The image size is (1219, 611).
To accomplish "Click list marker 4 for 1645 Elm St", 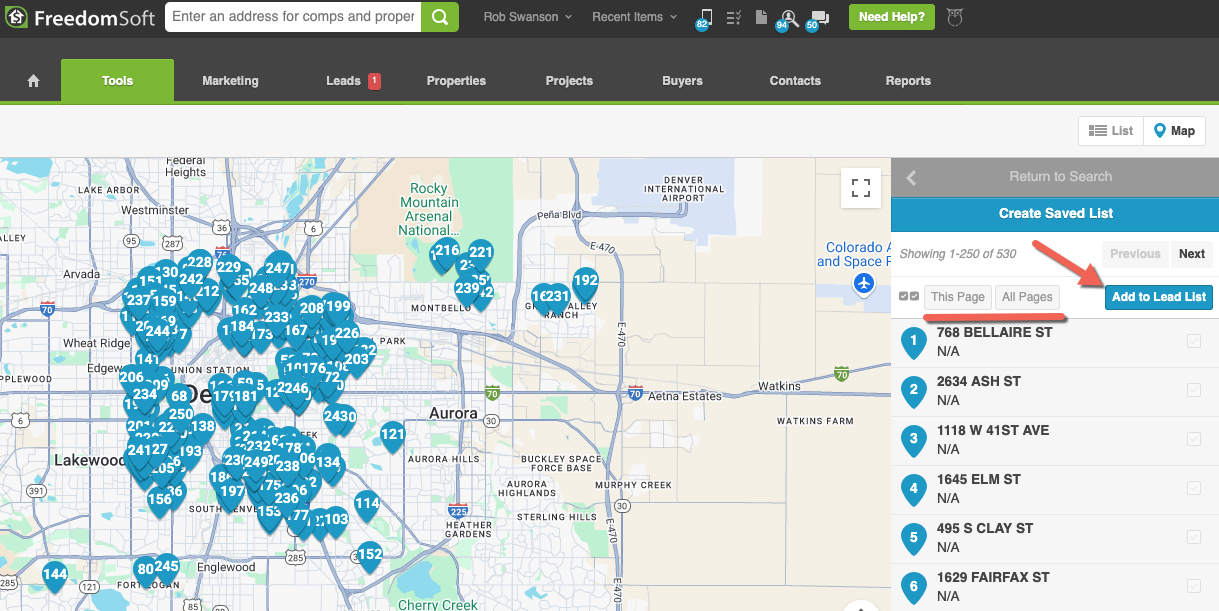I will tap(913, 490).
